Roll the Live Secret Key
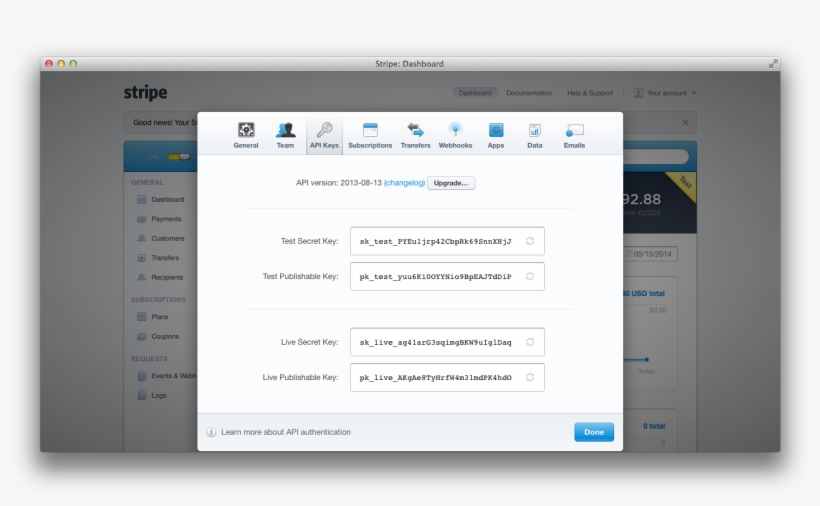 click(530, 342)
